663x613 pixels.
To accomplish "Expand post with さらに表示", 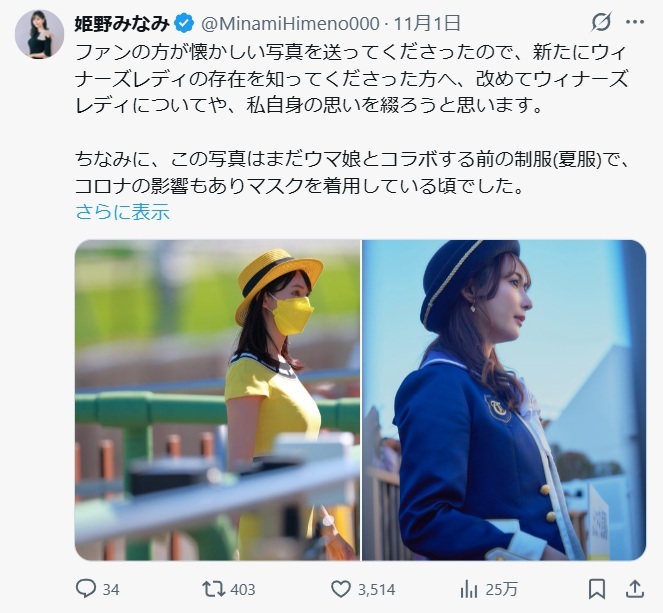I will click(x=123, y=211).
